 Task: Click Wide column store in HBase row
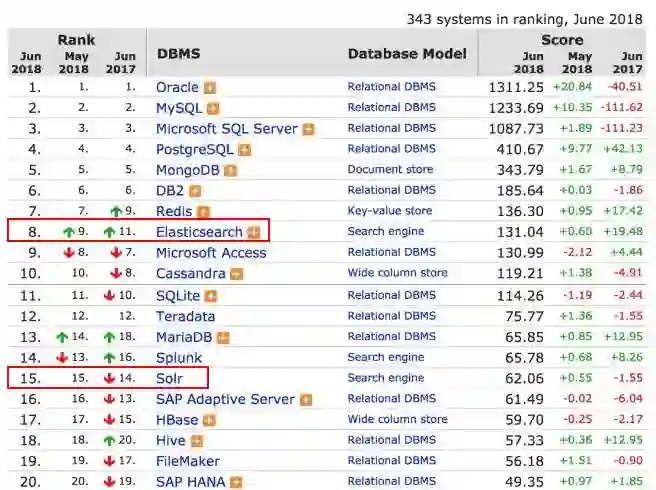coord(397,419)
